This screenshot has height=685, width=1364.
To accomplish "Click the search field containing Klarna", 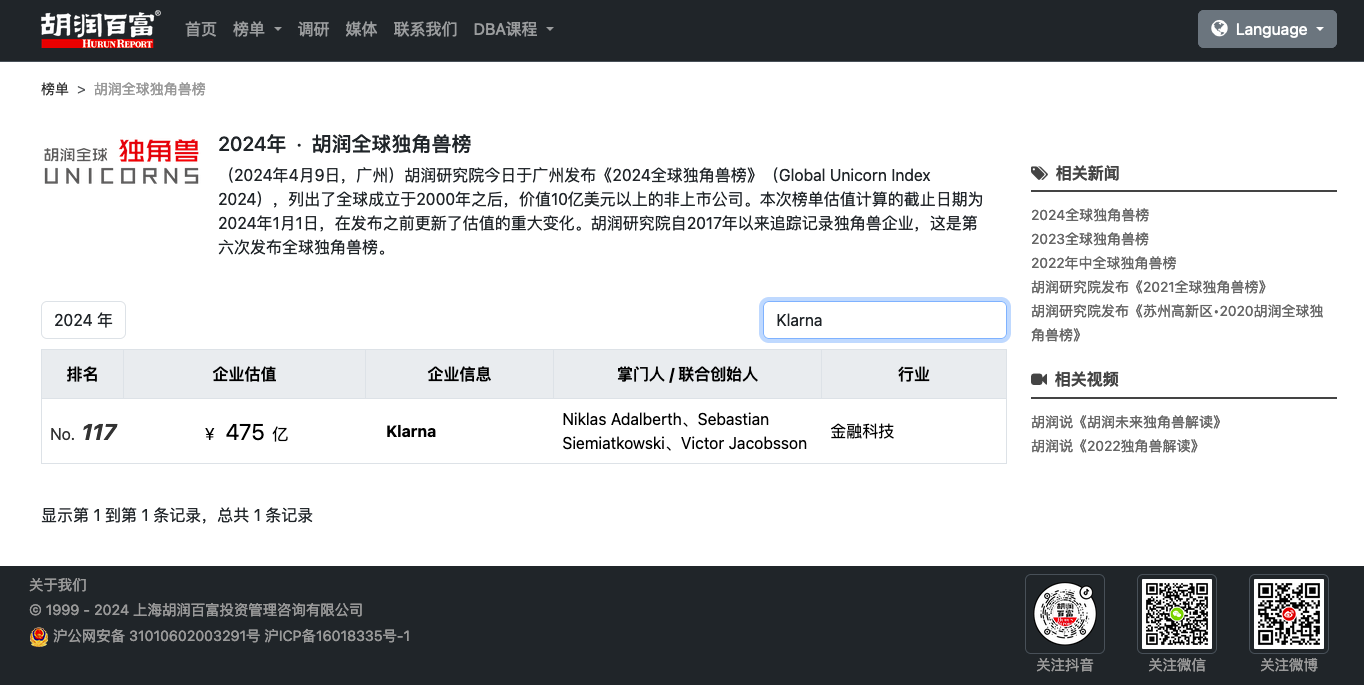I will coord(884,320).
